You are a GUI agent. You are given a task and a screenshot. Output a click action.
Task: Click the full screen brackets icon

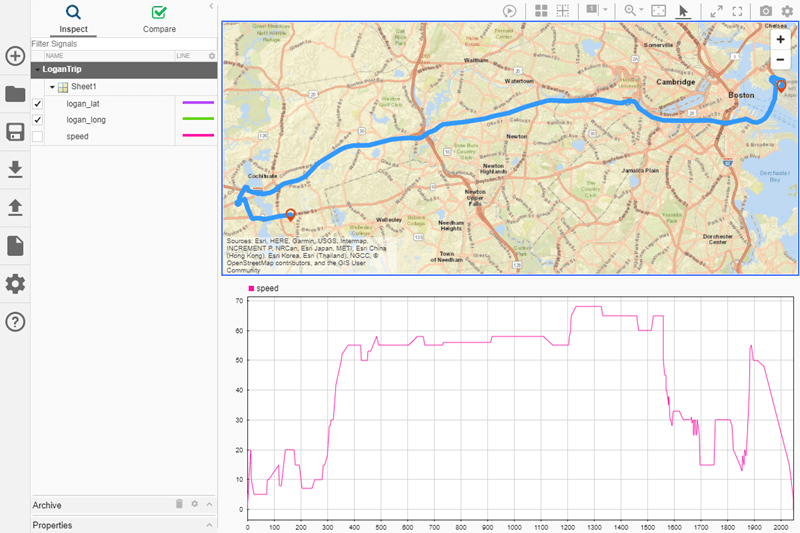[x=737, y=11]
